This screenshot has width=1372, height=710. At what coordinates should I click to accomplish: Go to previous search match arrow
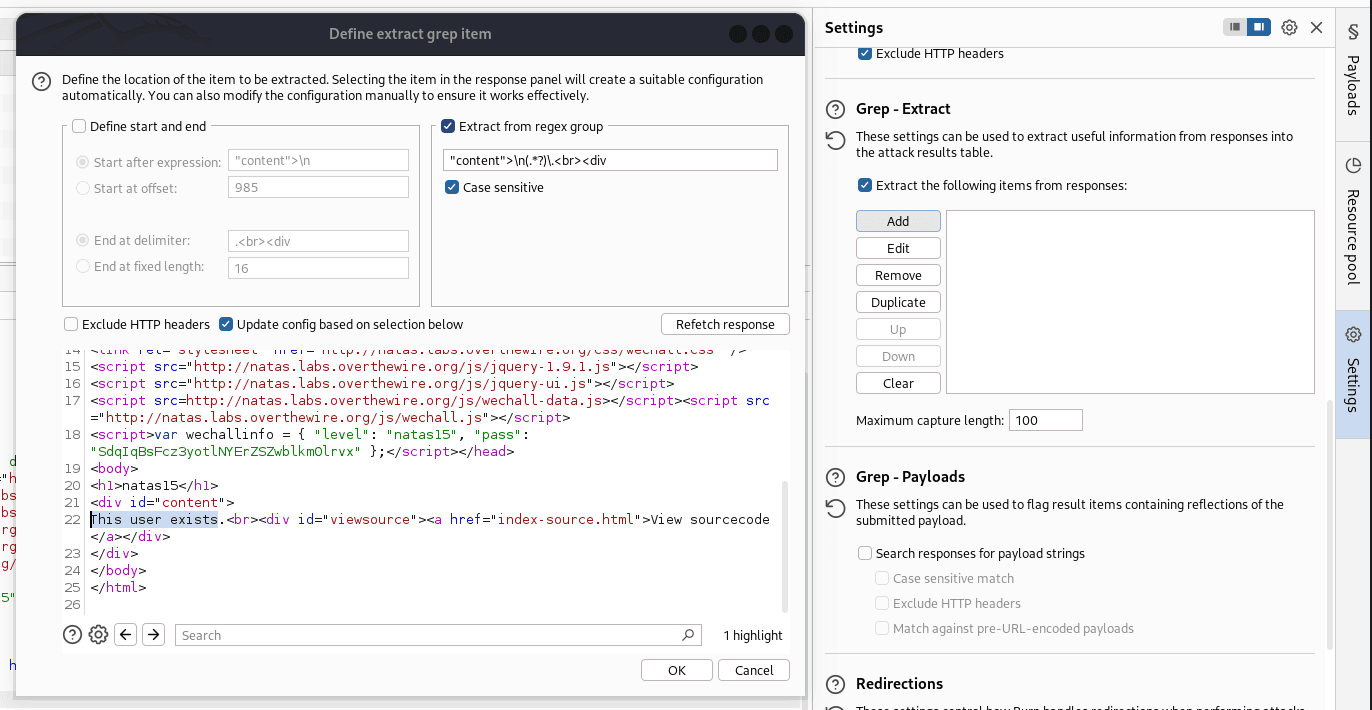coord(125,635)
